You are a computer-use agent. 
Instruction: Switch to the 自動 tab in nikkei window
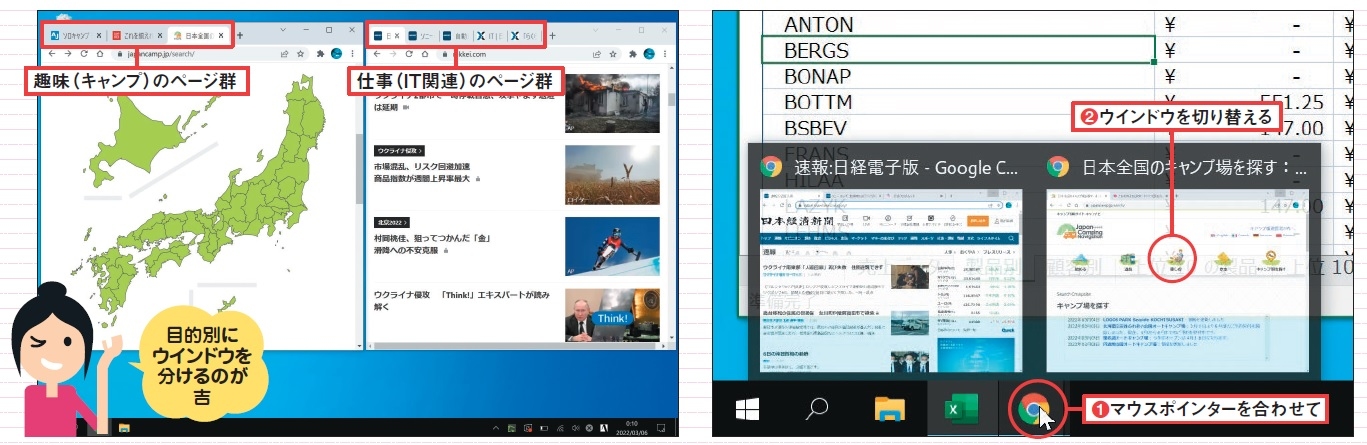tap(457, 35)
